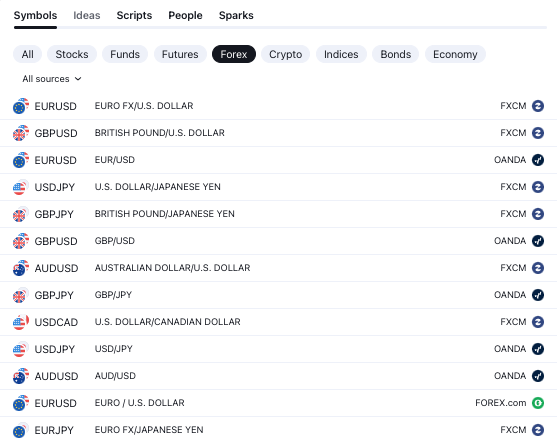
Task: Switch to the People tab
Action: 185,15
